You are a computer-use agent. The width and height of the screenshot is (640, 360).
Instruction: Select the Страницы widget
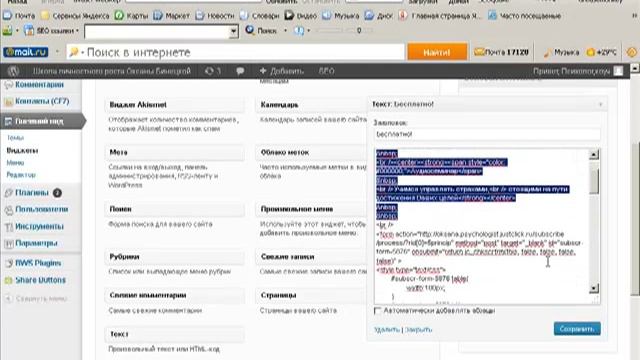click(x=311, y=295)
